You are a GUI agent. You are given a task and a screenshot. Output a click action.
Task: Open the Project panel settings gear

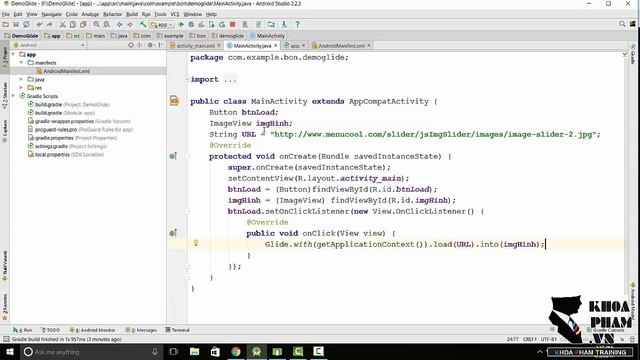151,45
